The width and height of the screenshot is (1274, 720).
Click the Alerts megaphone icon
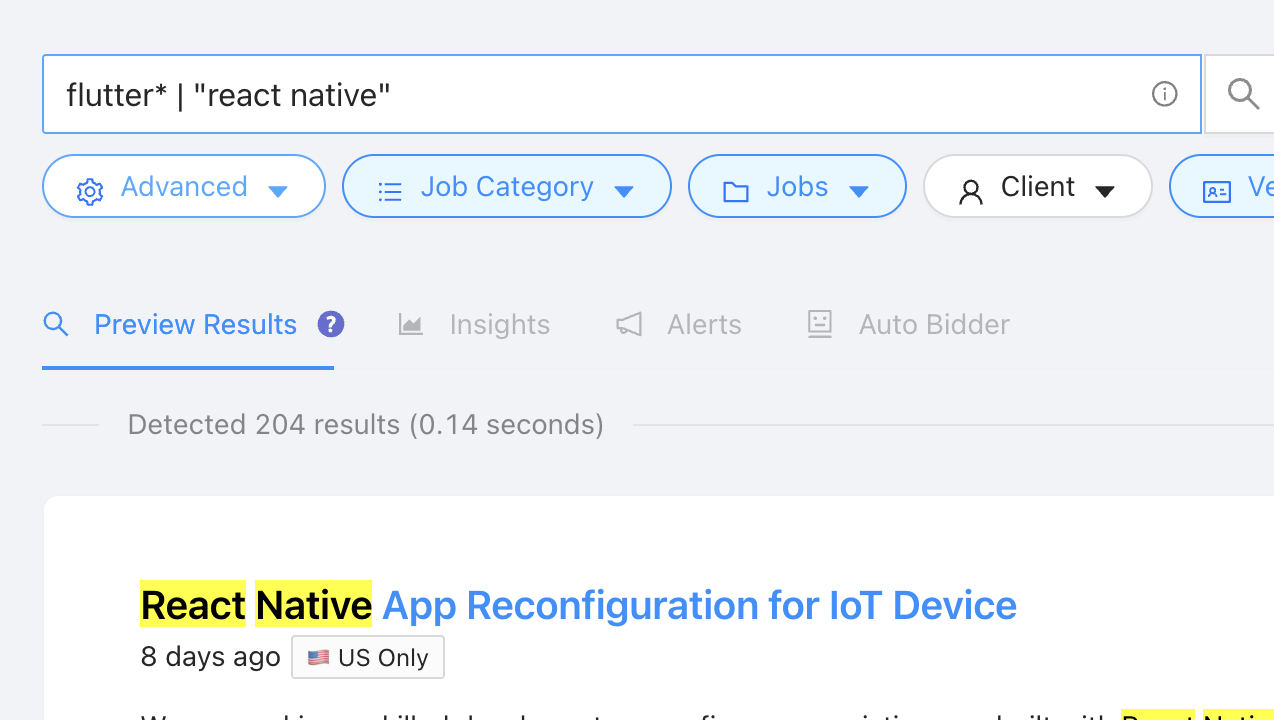[x=629, y=324]
